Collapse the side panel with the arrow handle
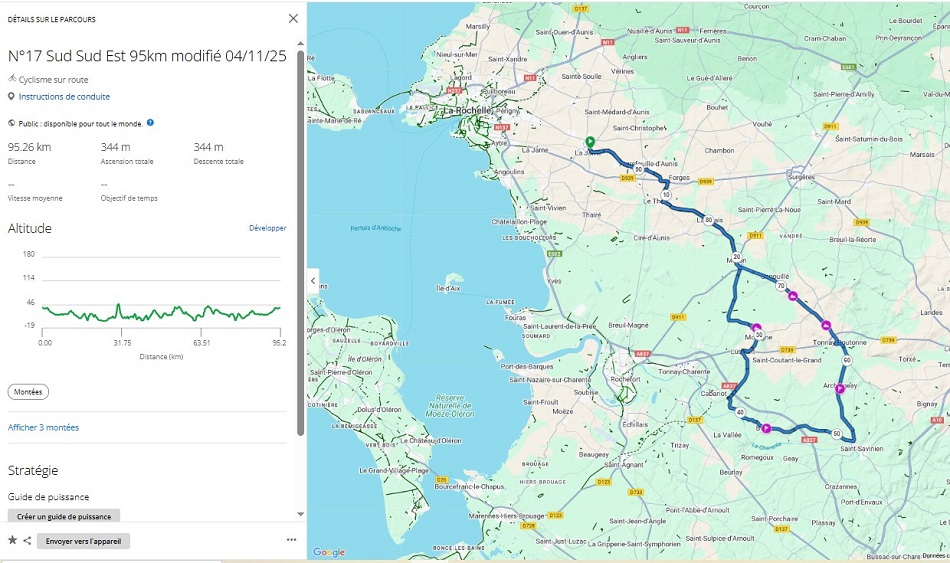This screenshot has width=950, height=563. click(313, 282)
